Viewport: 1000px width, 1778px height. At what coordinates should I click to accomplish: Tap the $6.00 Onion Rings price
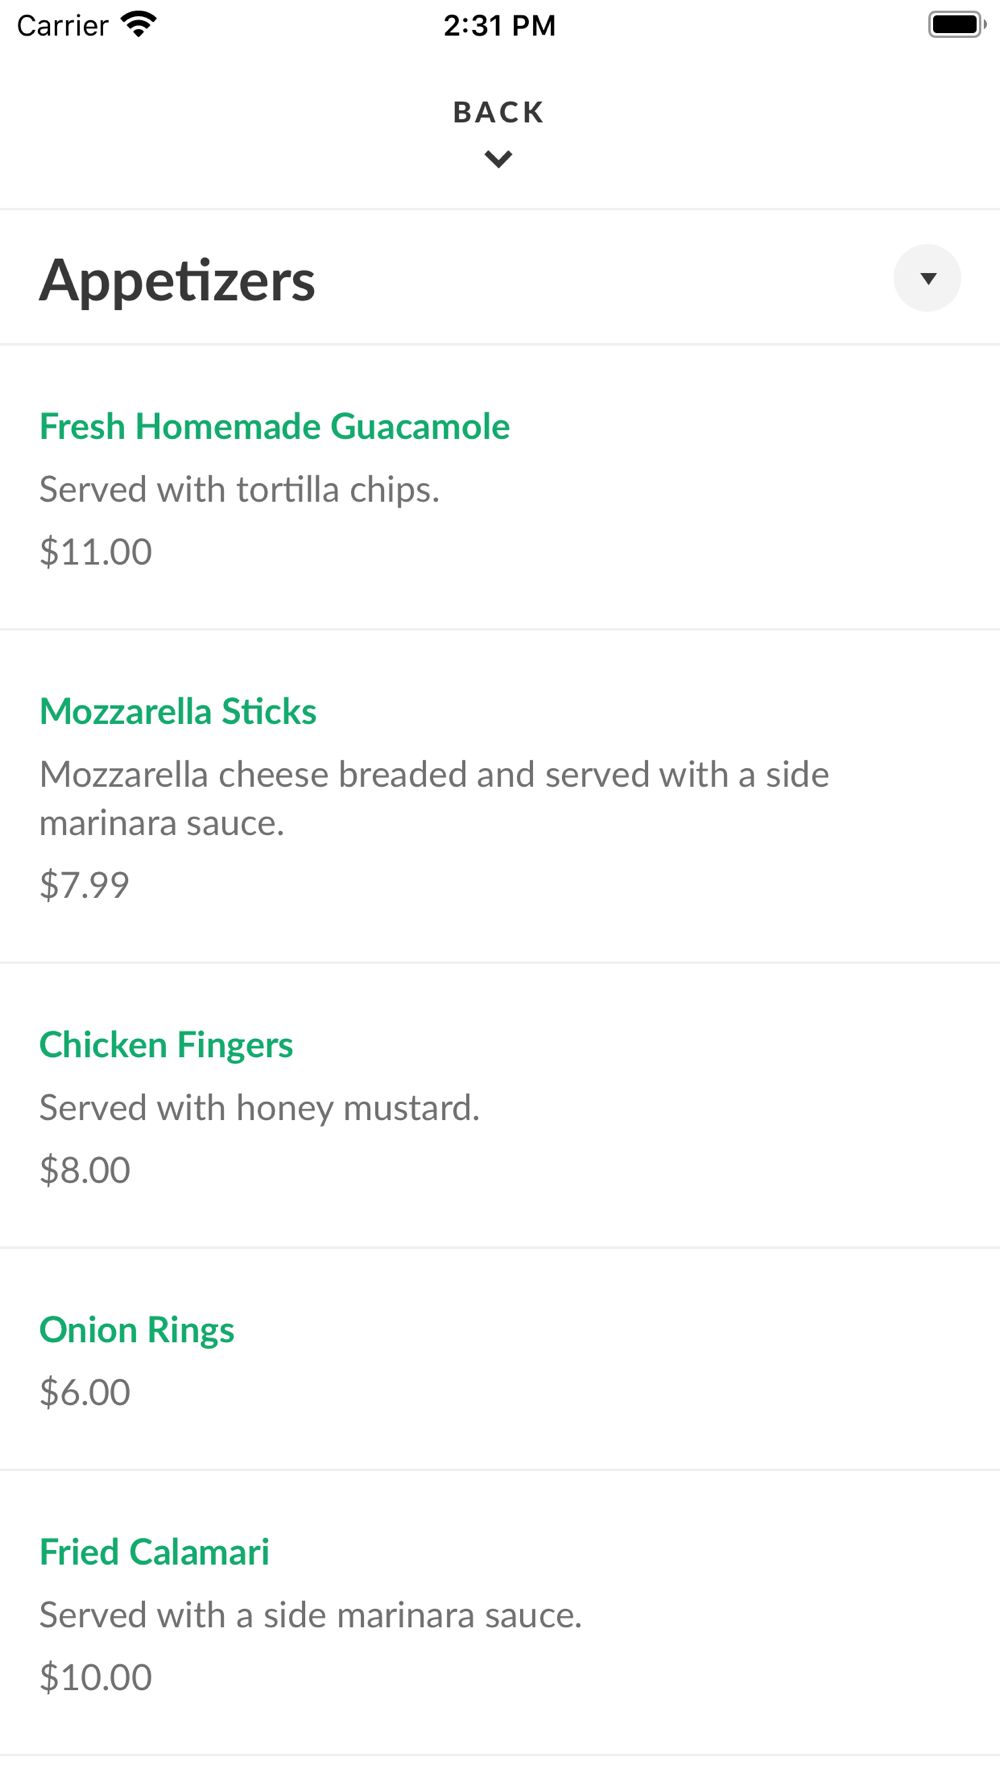click(x=85, y=1392)
